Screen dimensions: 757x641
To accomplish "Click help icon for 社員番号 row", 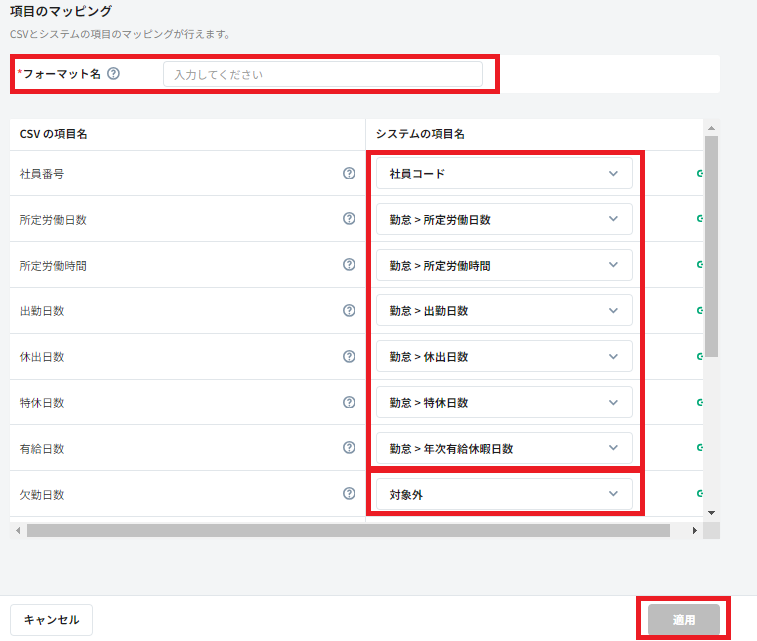I will pyautogui.click(x=349, y=173).
